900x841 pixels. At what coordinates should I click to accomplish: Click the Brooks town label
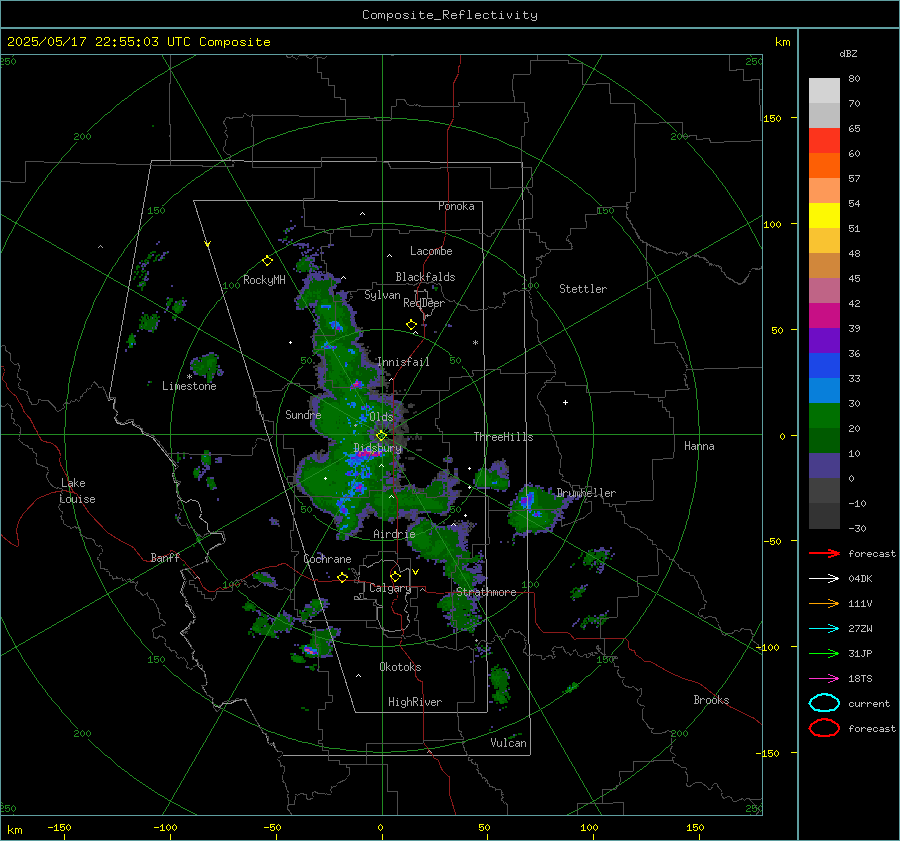[711, 700]
